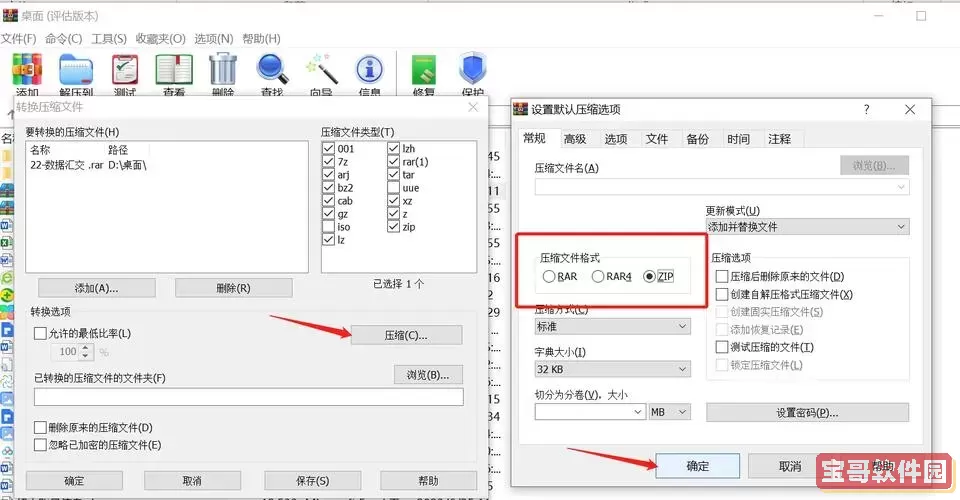Viewport: 960px width, 500px height.
Task: Check the iso archive type
Action: (x=329, y=226)
